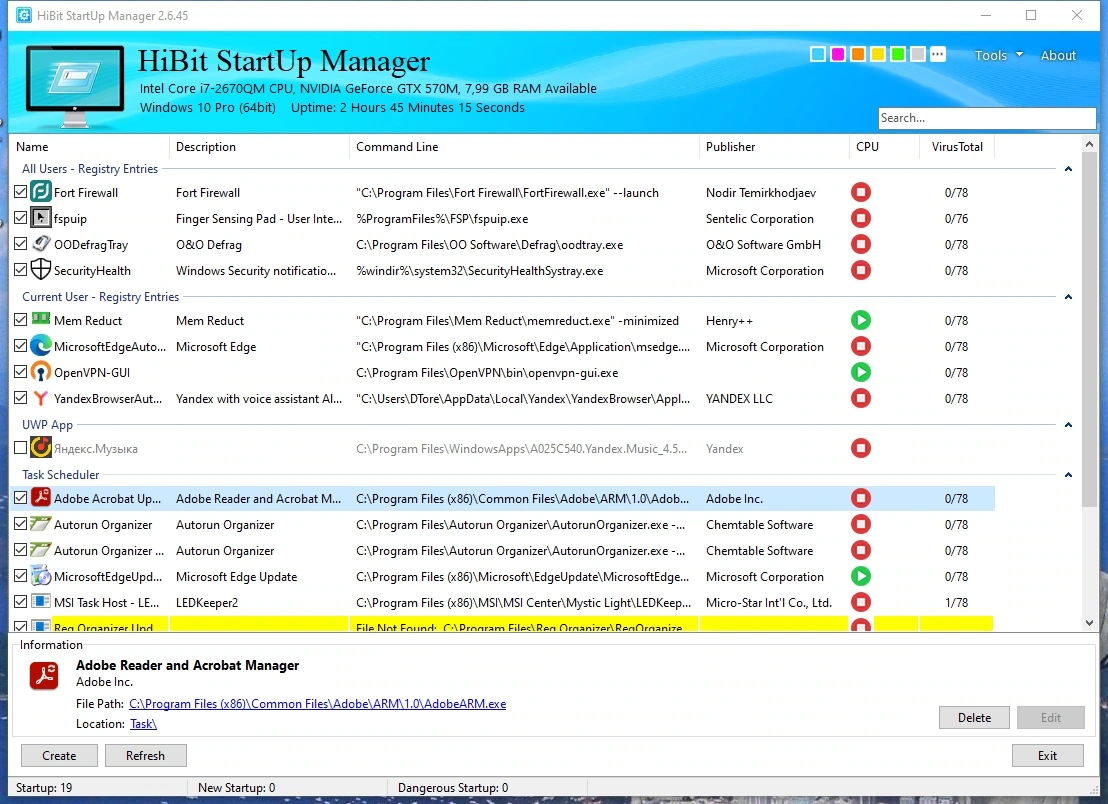Click the first Autorun Organizer row icon
The image size is (1108, 804).
[x=41, y=524]
